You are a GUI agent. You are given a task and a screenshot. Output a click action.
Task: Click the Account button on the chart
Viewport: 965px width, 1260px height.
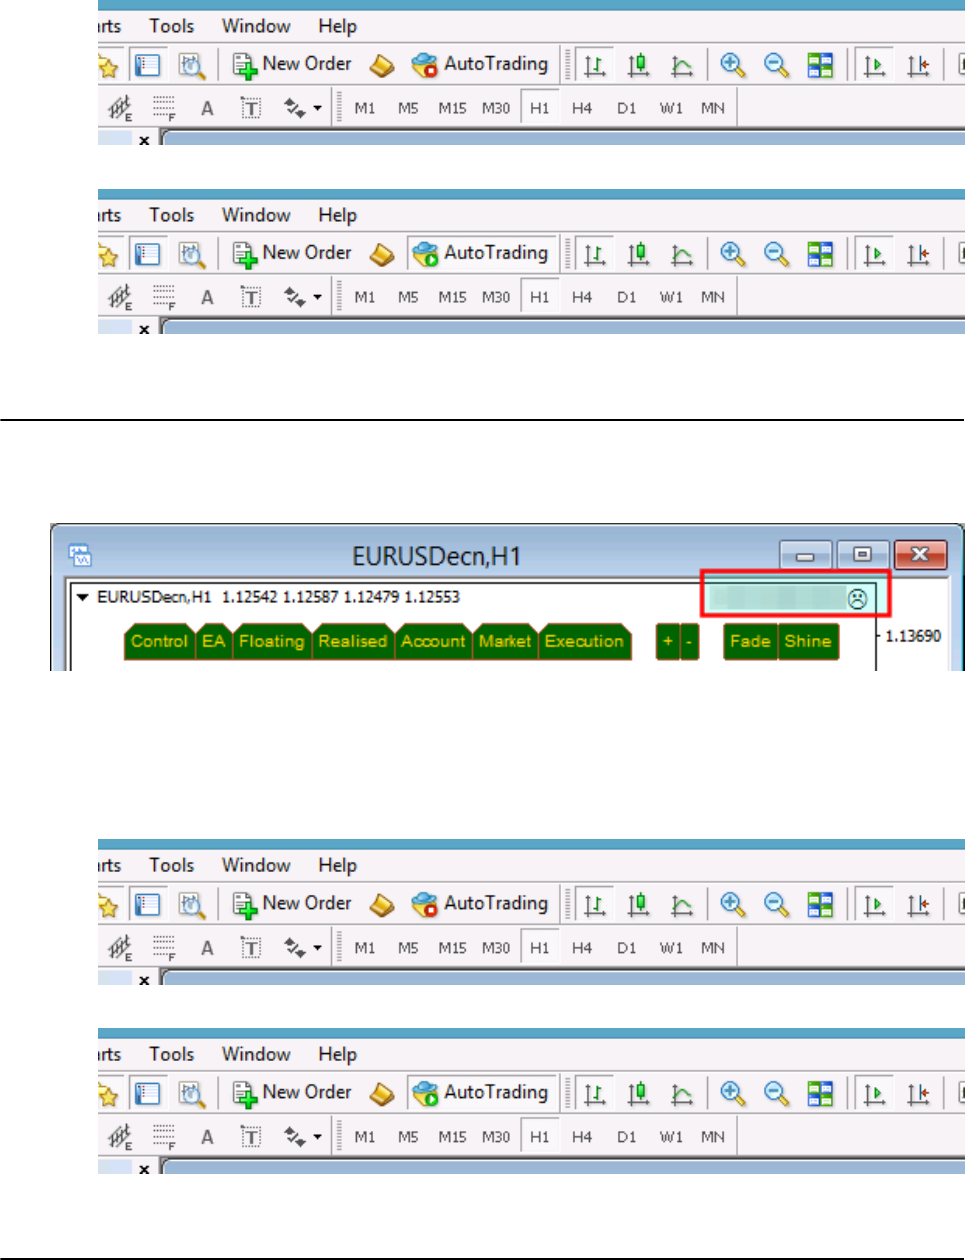434,642
